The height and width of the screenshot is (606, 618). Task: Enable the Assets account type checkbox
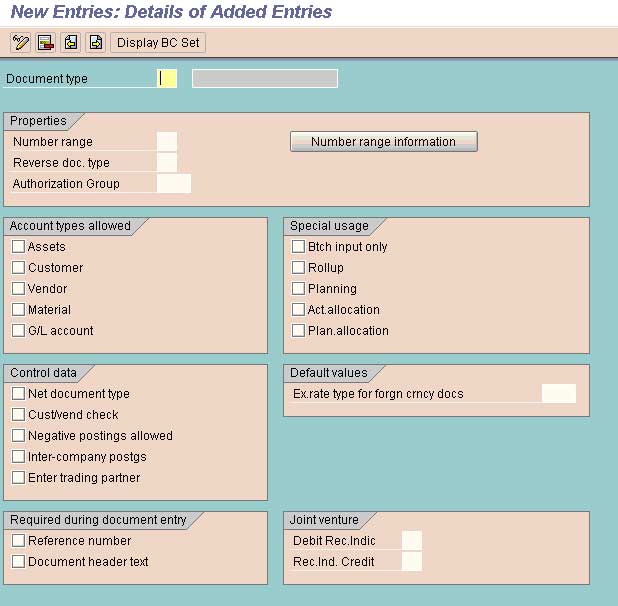[18, 247]
